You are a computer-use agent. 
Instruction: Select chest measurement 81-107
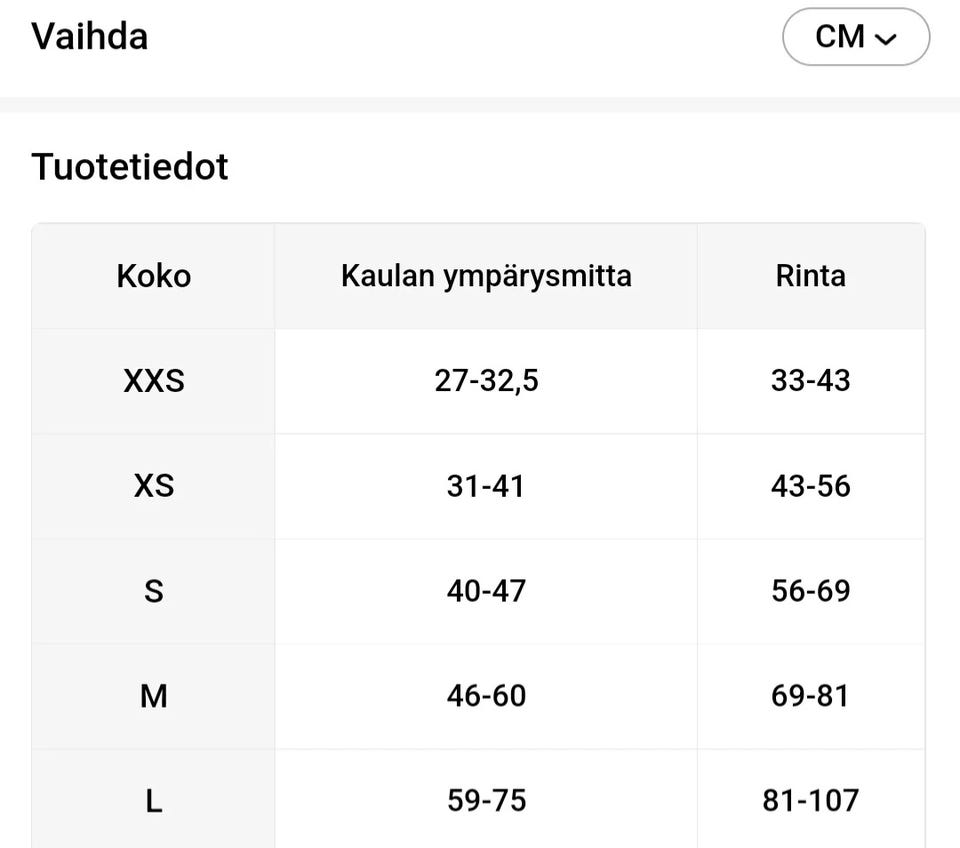pos(810,800)
